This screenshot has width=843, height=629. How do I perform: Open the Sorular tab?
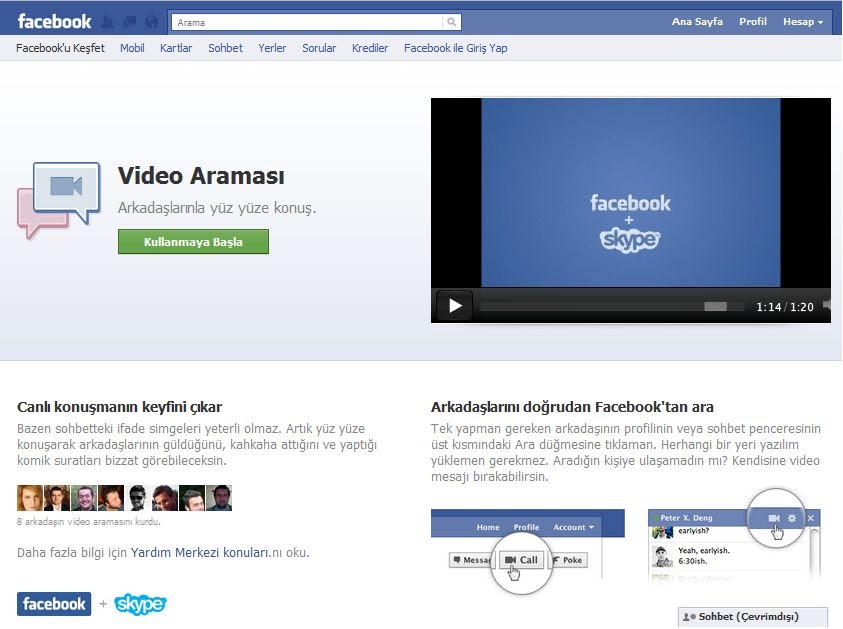click(x=319, y=48)
